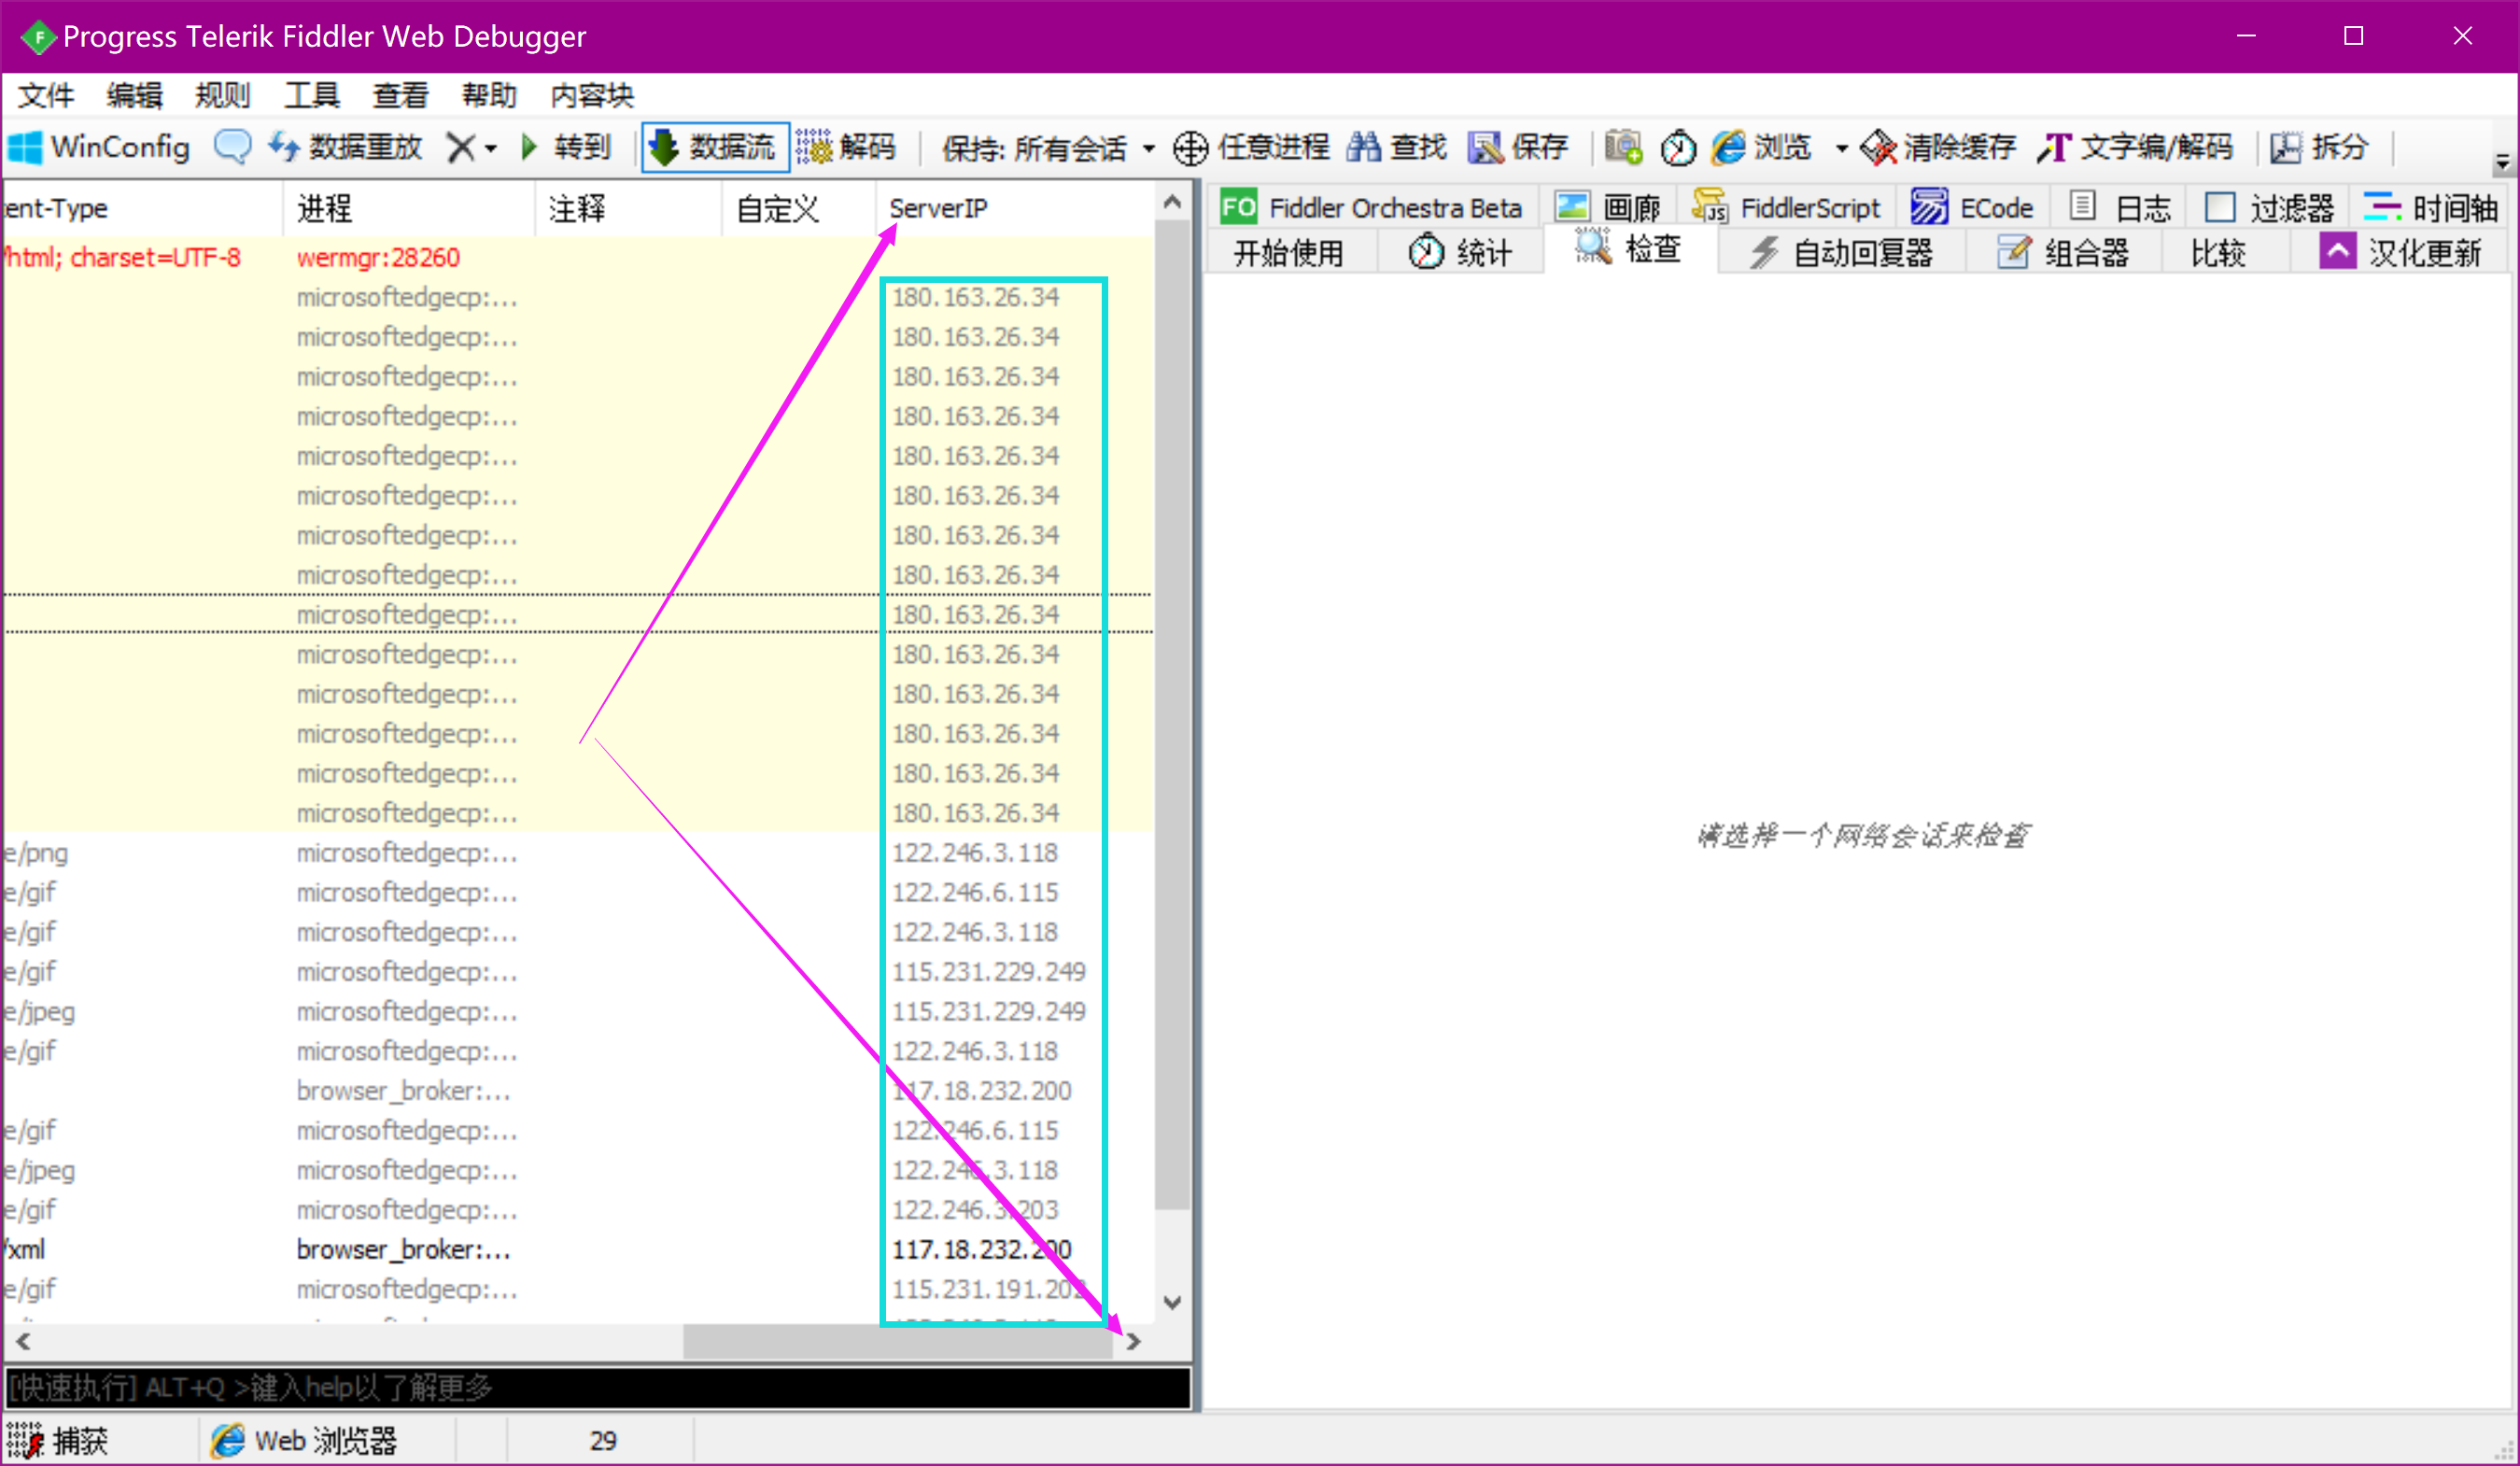Open the 规则 menu
2520x1466 pixels.
(x=223, y=95)
